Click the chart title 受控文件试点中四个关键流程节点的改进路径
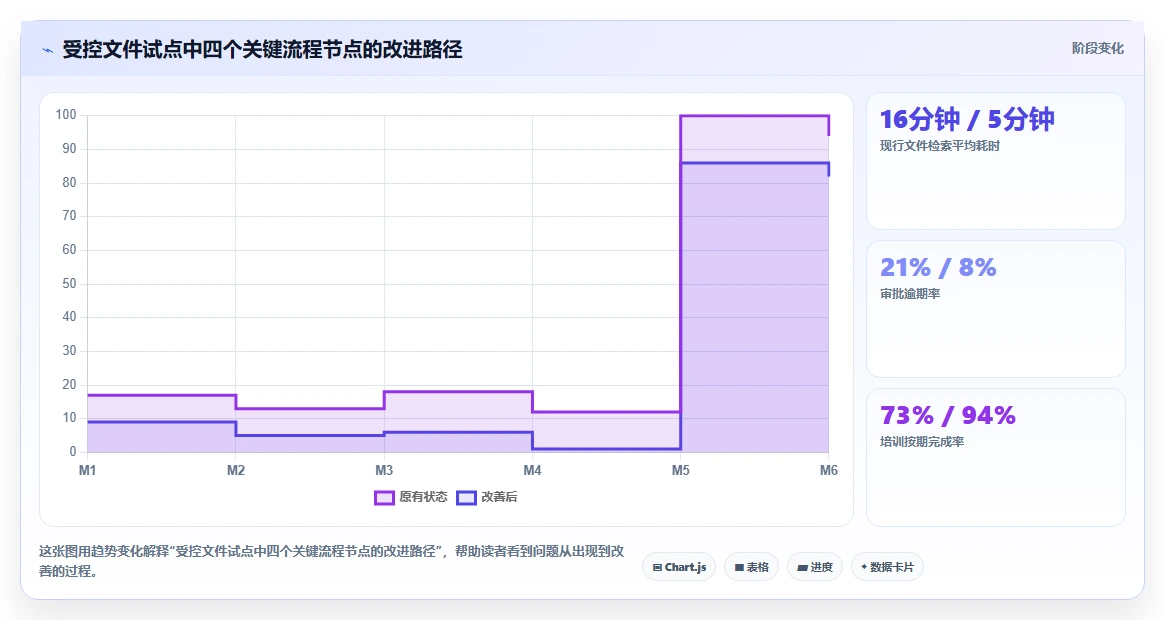The height and width of the screenshot is (620, 1165). [262, 50]
